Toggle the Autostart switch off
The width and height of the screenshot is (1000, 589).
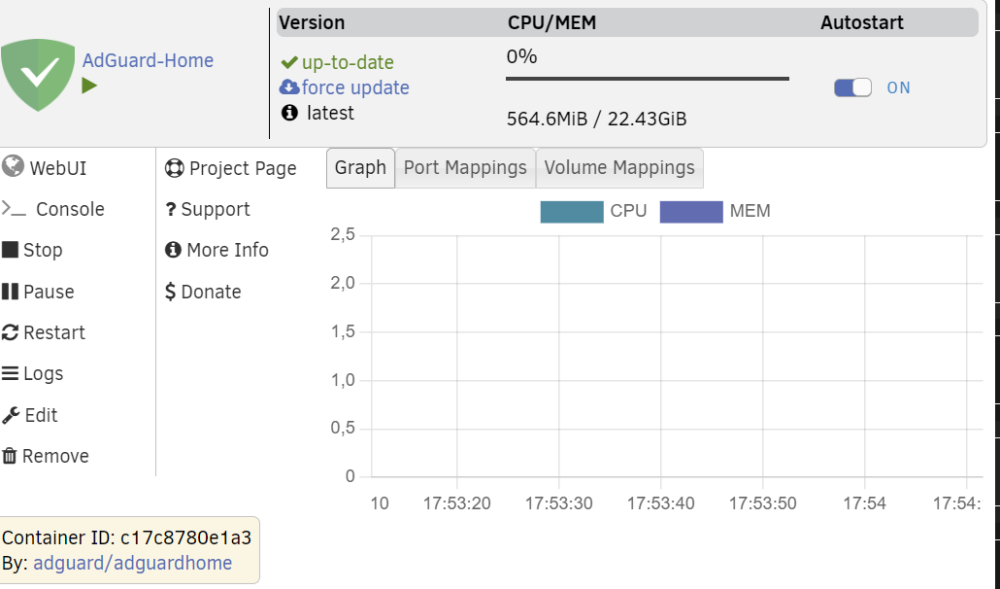click(x=853, y=87)
